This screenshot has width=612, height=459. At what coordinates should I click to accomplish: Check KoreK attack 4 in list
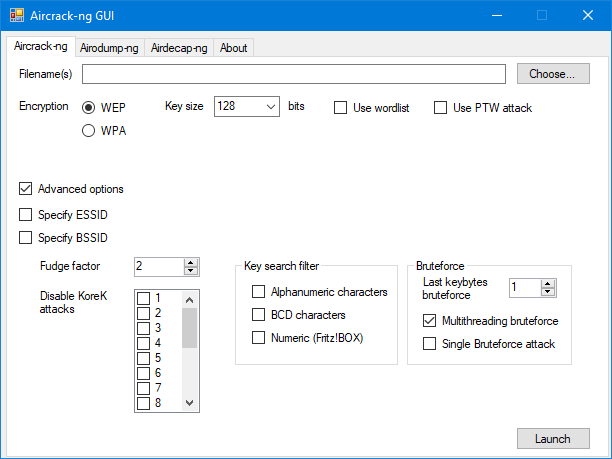pyautogui.click(x=144, y=343)
